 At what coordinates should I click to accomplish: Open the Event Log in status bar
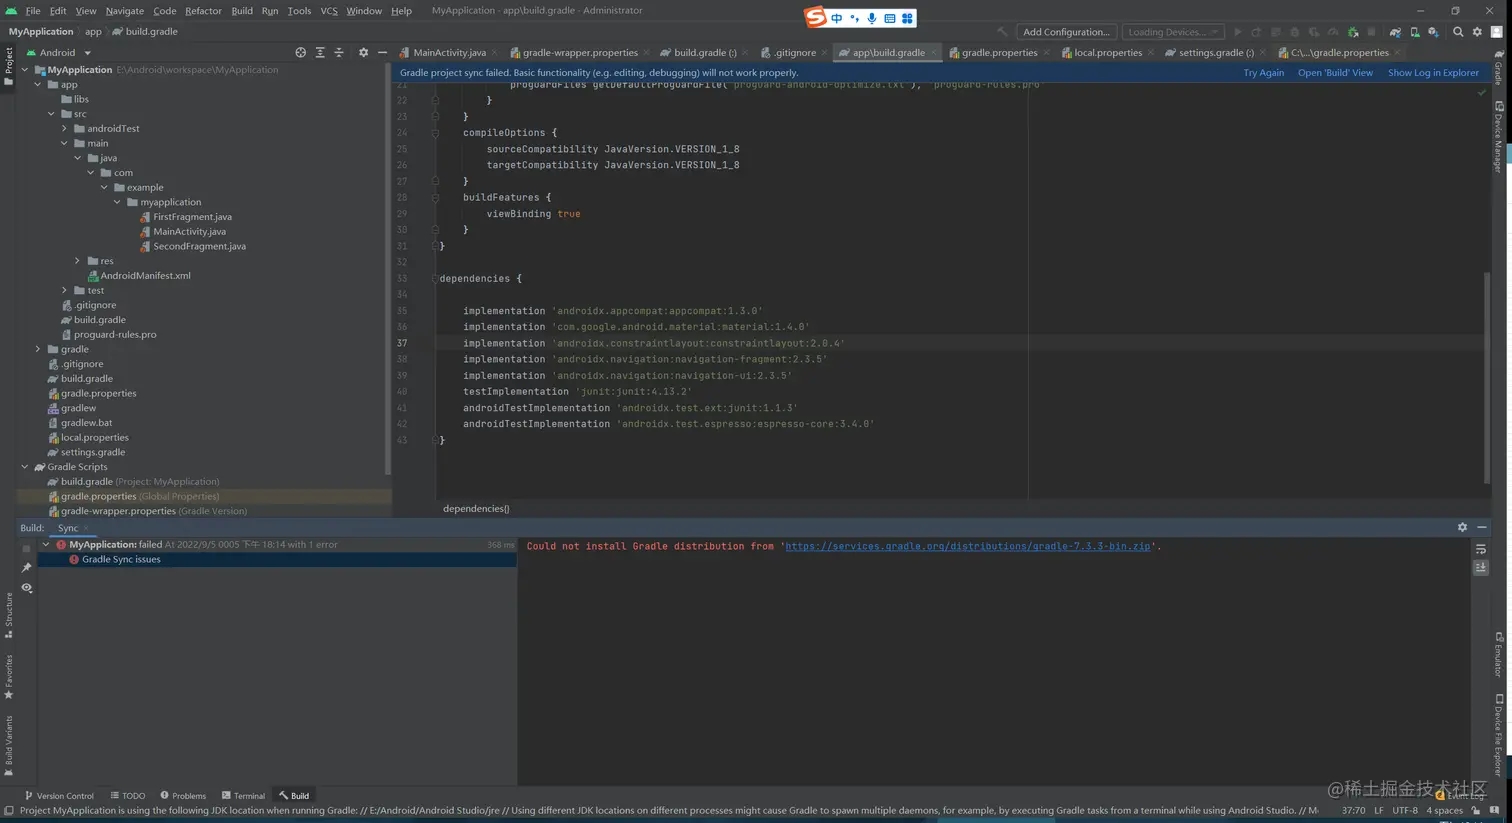pos(1459,796)
